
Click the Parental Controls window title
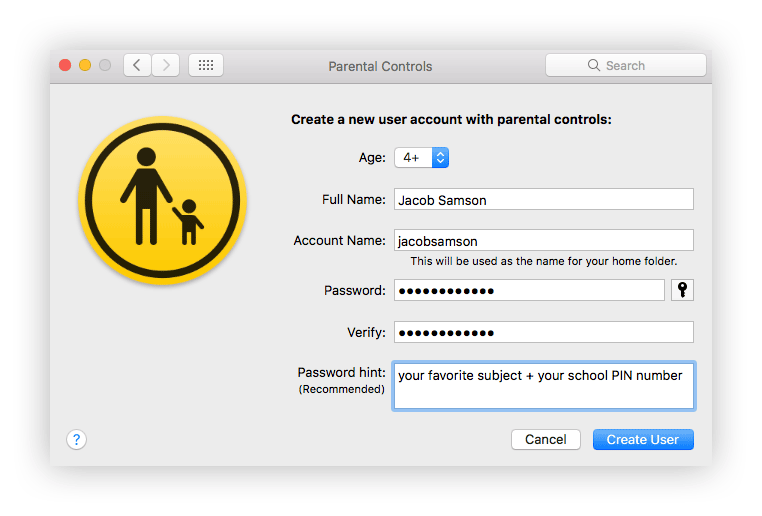coord(380,66)
